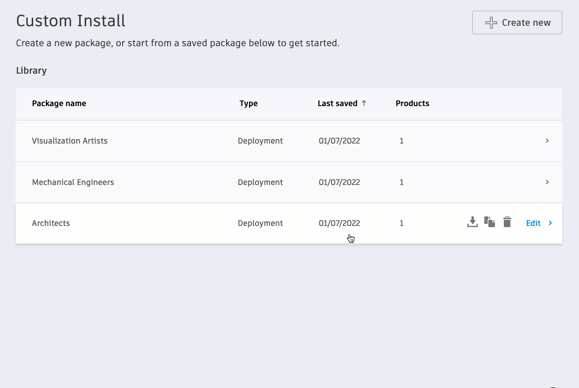Click date 01/07/2022 in Visualization Artists row
579x388 pixels.
[x=339, y=141]
